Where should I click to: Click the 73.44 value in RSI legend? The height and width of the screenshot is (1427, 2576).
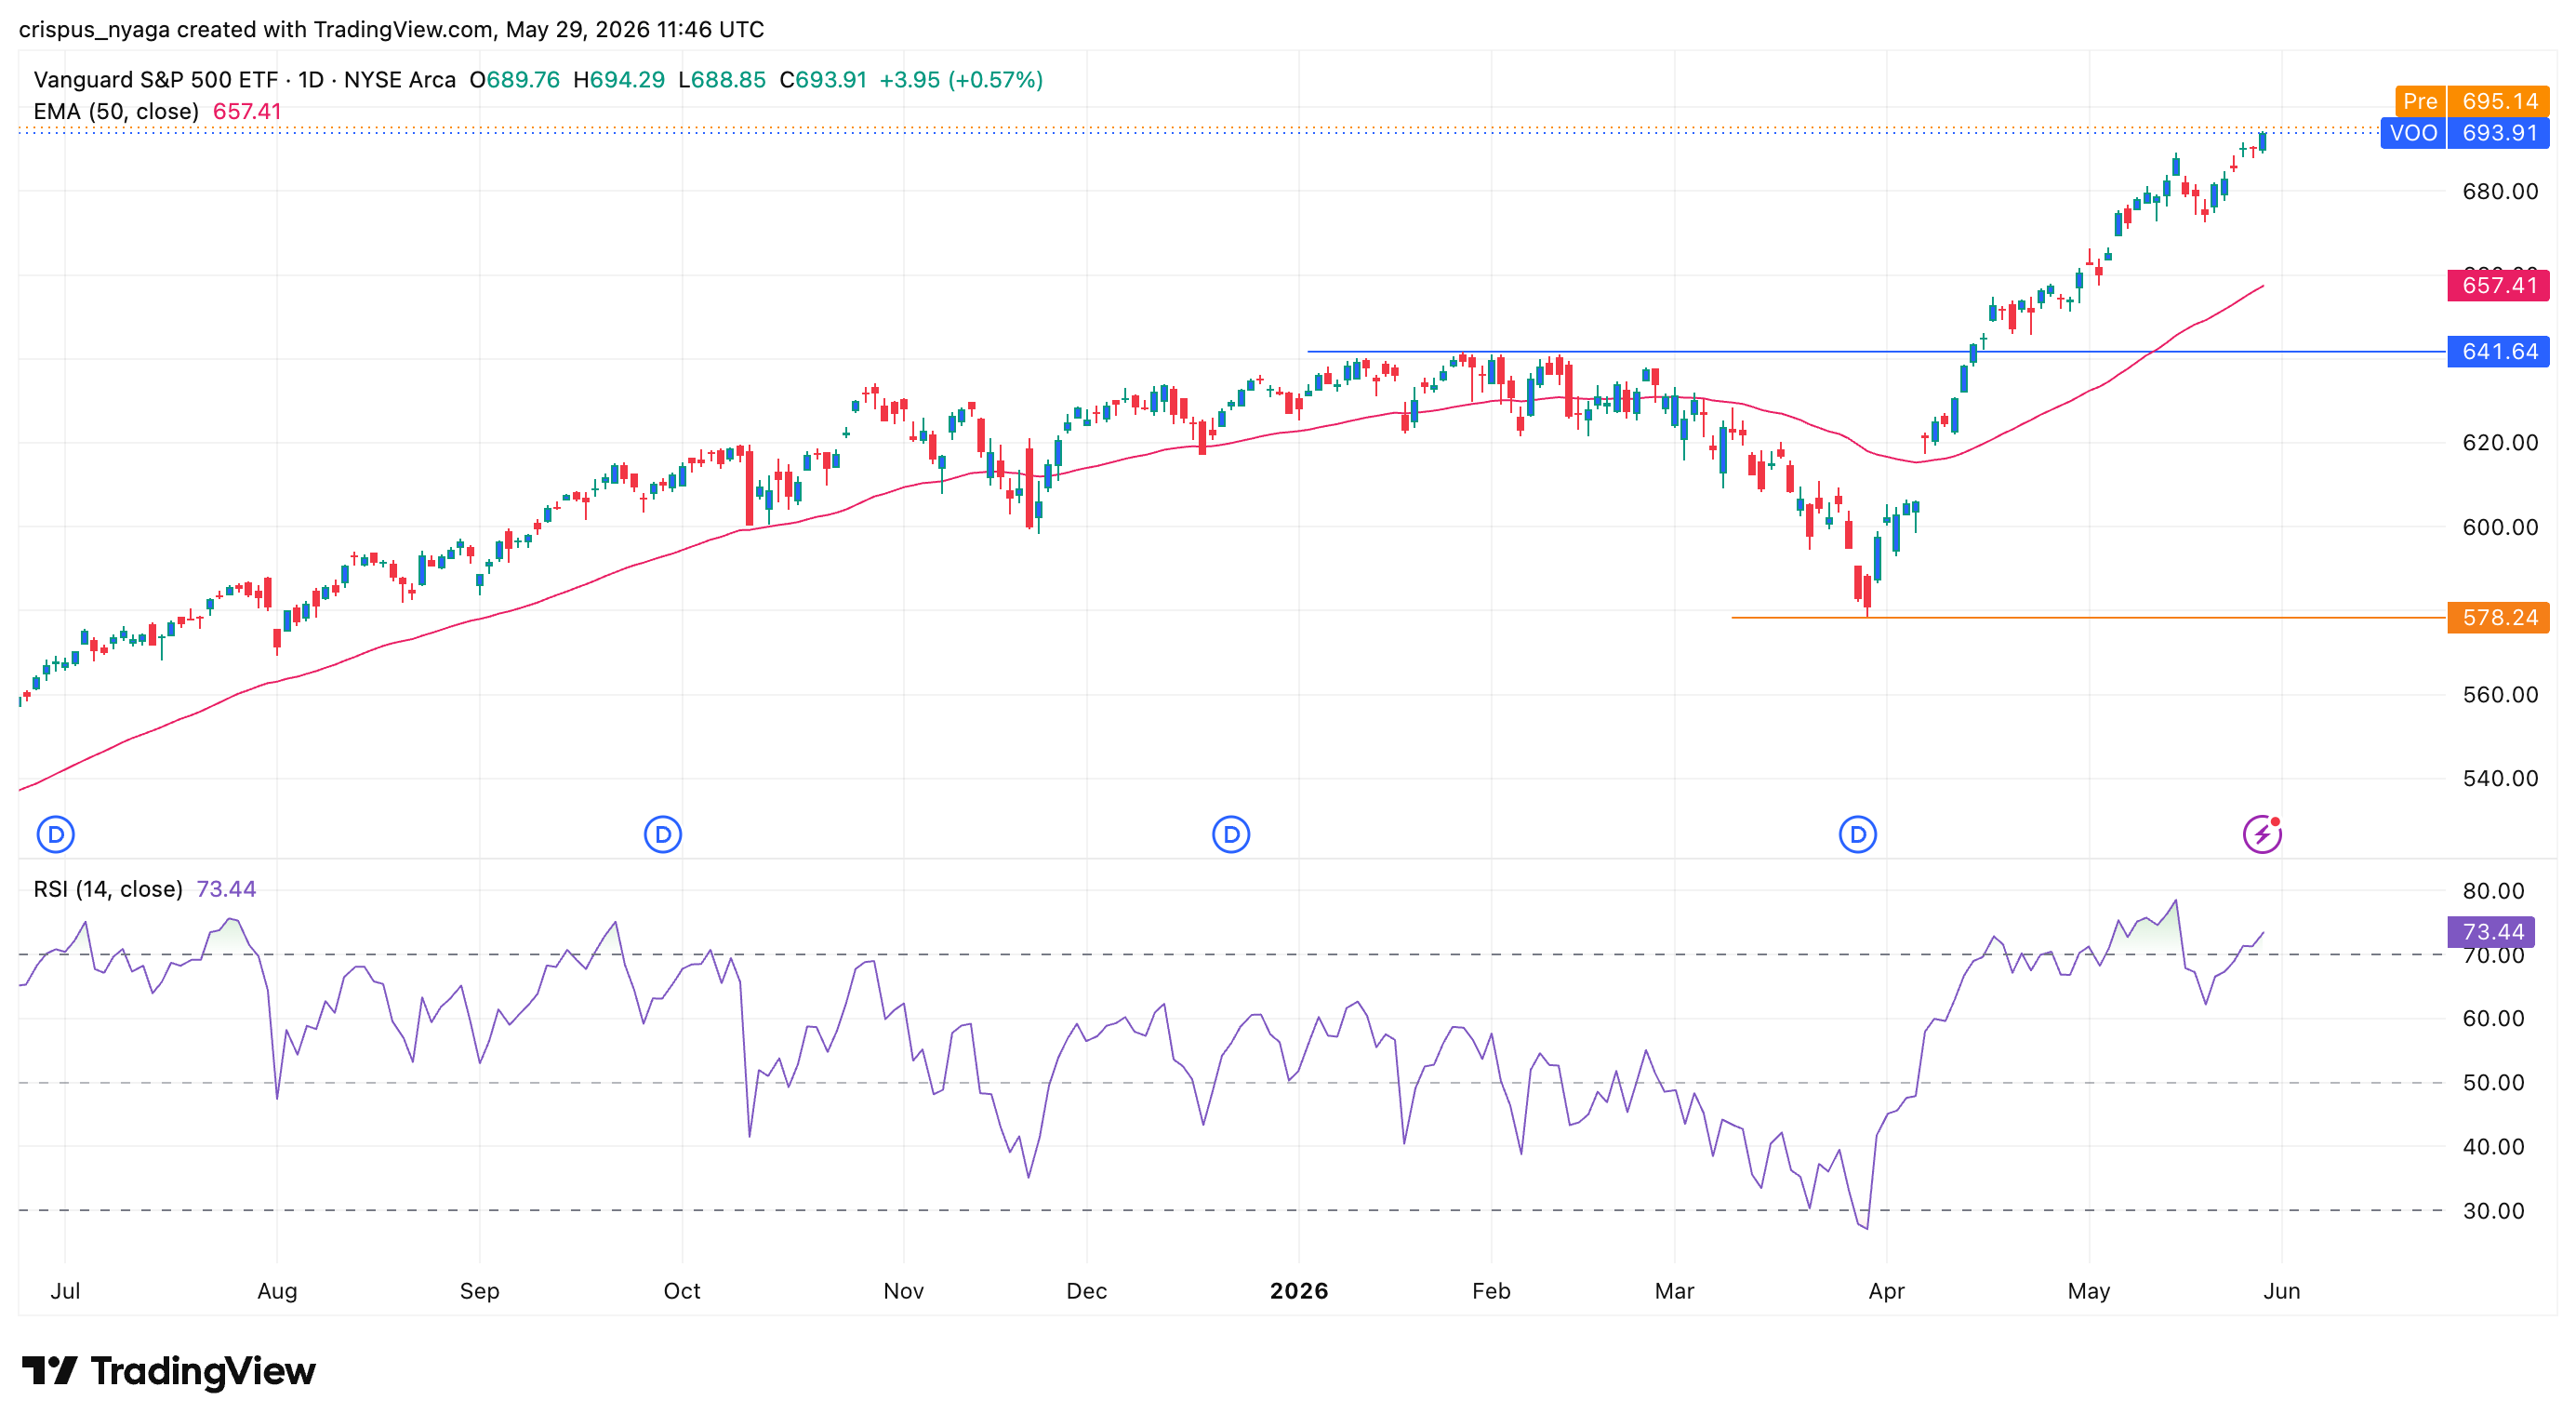(x=226, y=889)
